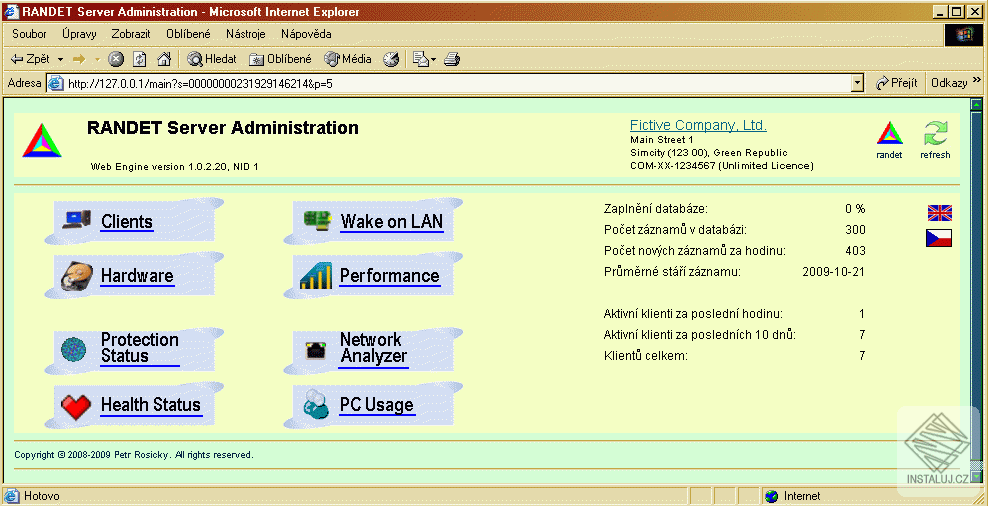This screenshot has height=506, width=988.
Task: Go forward with the Forward arrow
Action: point(79,59)
